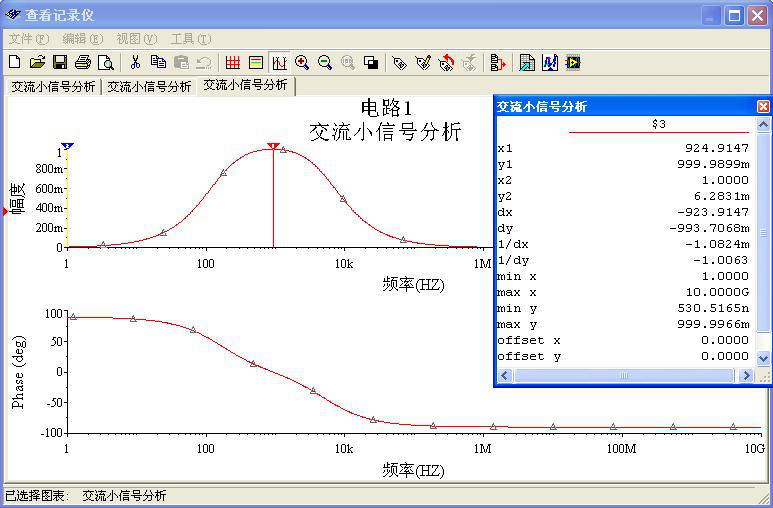The image size is (773, 508).
Task: Switch to the first 交流小信号分析 tab
Action: tap(53, 87)
